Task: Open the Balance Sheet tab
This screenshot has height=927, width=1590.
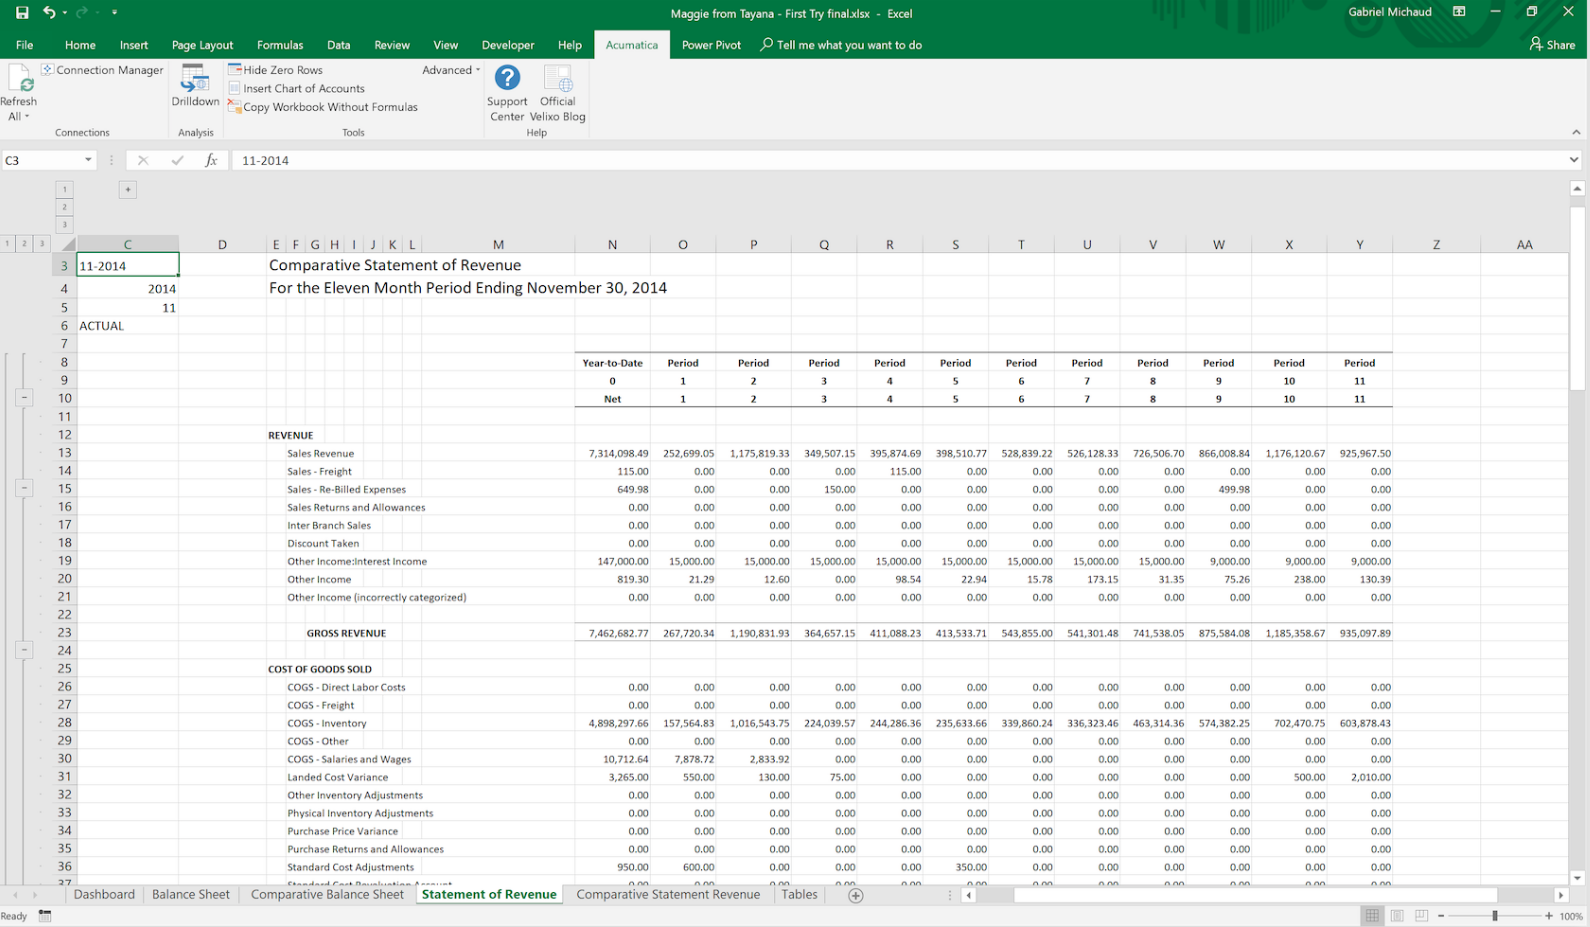Action: pyautogui.click(x=190, y=895)
